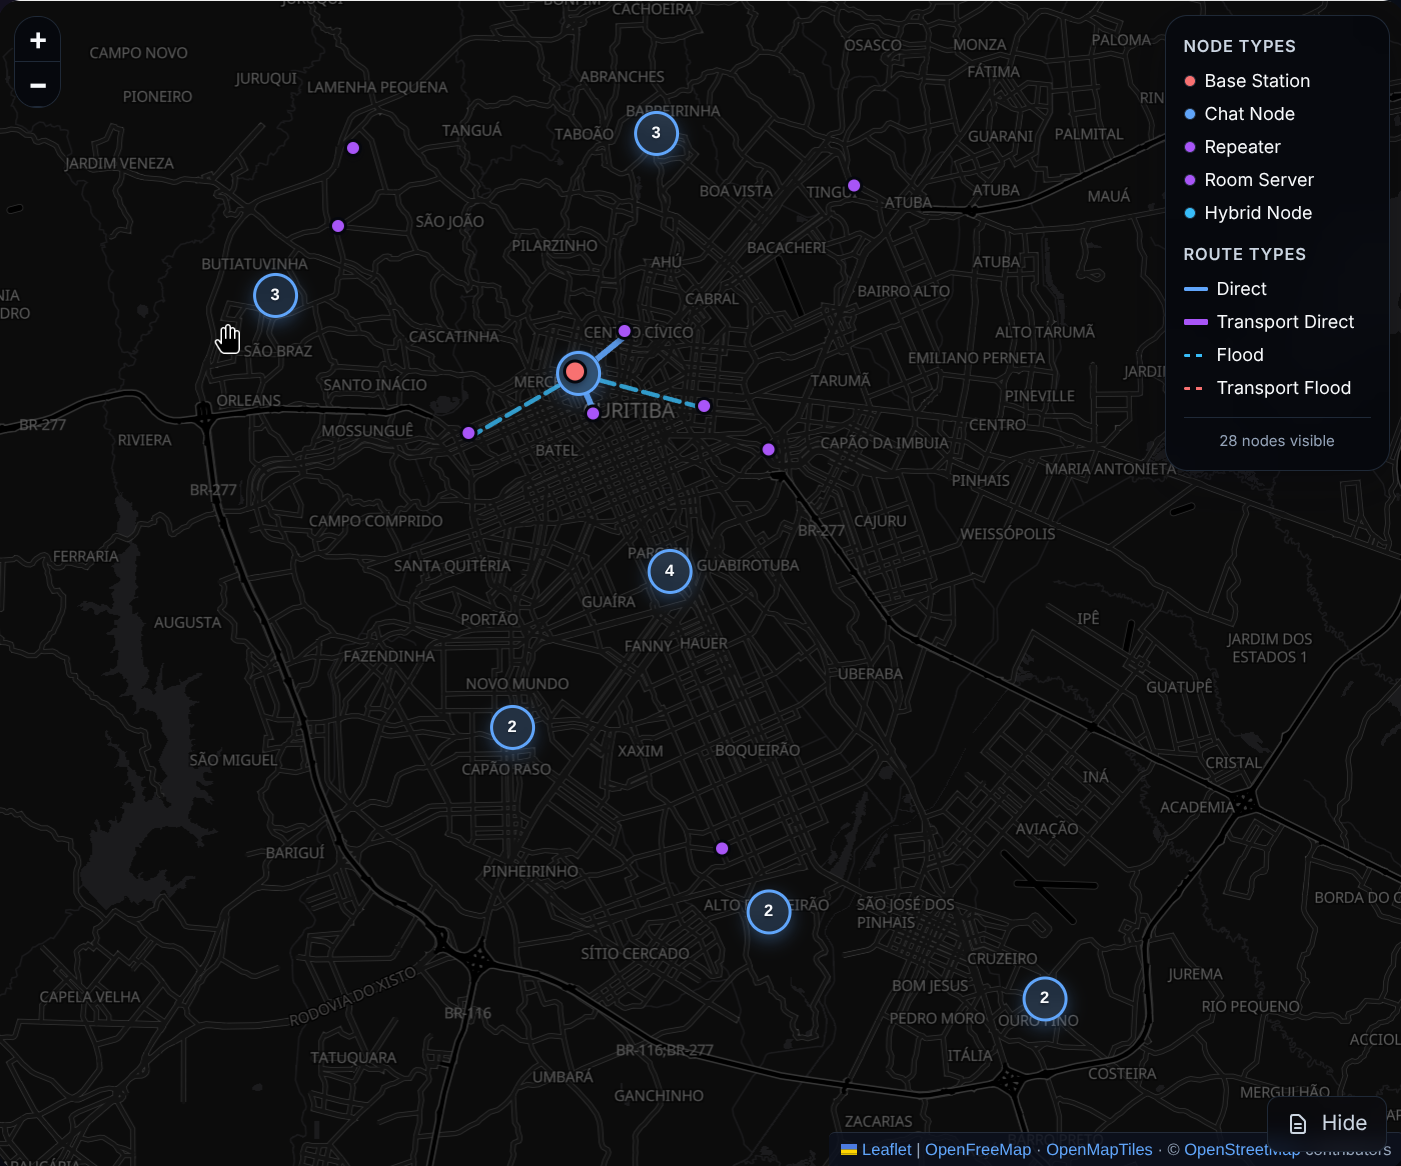1401x1166 pixels.
Task: Open the 2-node cluster near Ouro Fino
Action: (1045, 998)
